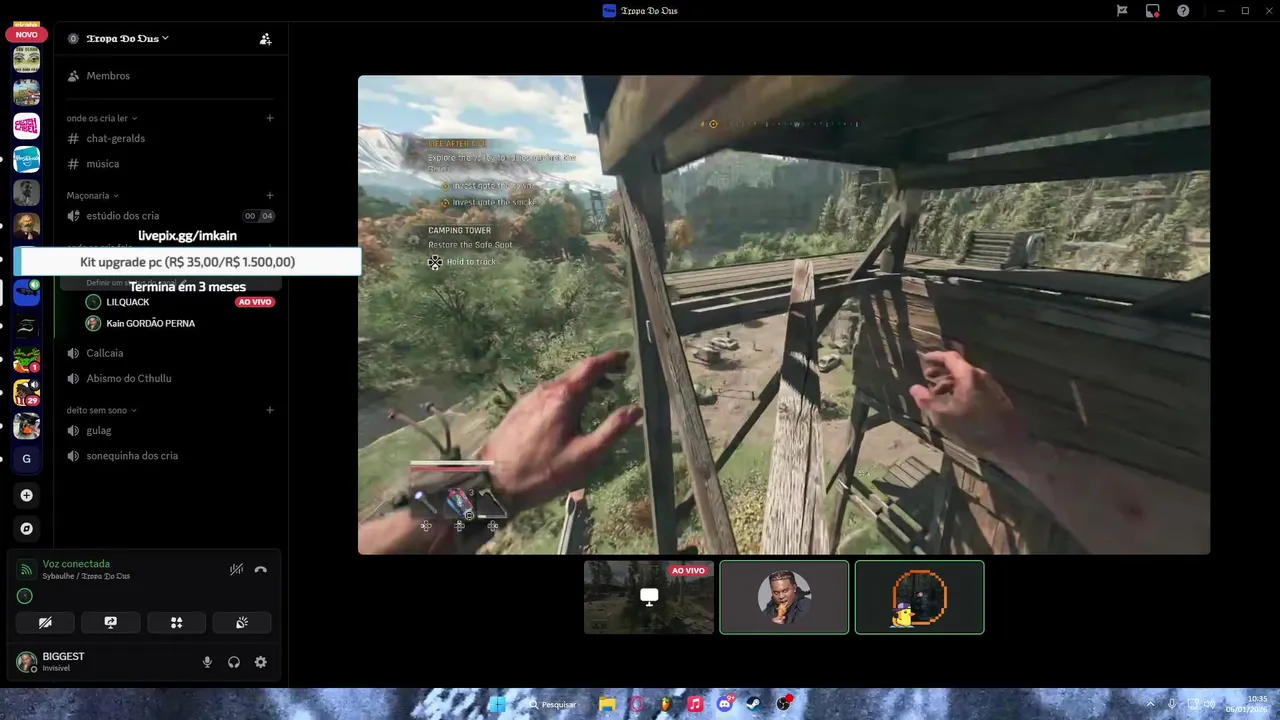1280x720 pixels.
Task: Add a channel to 'onde os cria ler'
Action: 270,118
